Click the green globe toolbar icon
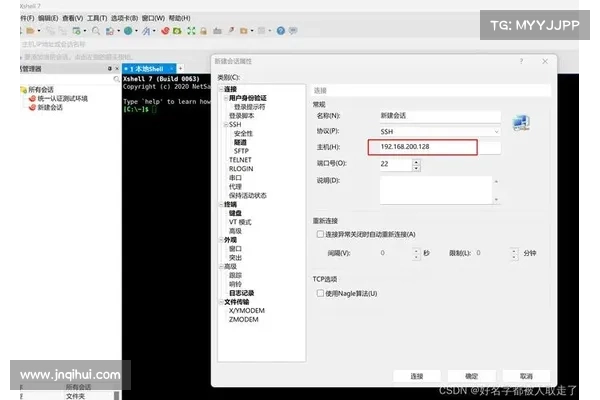Screen dimensions: 600x400 pyautogui.click(x=128, y=31)
